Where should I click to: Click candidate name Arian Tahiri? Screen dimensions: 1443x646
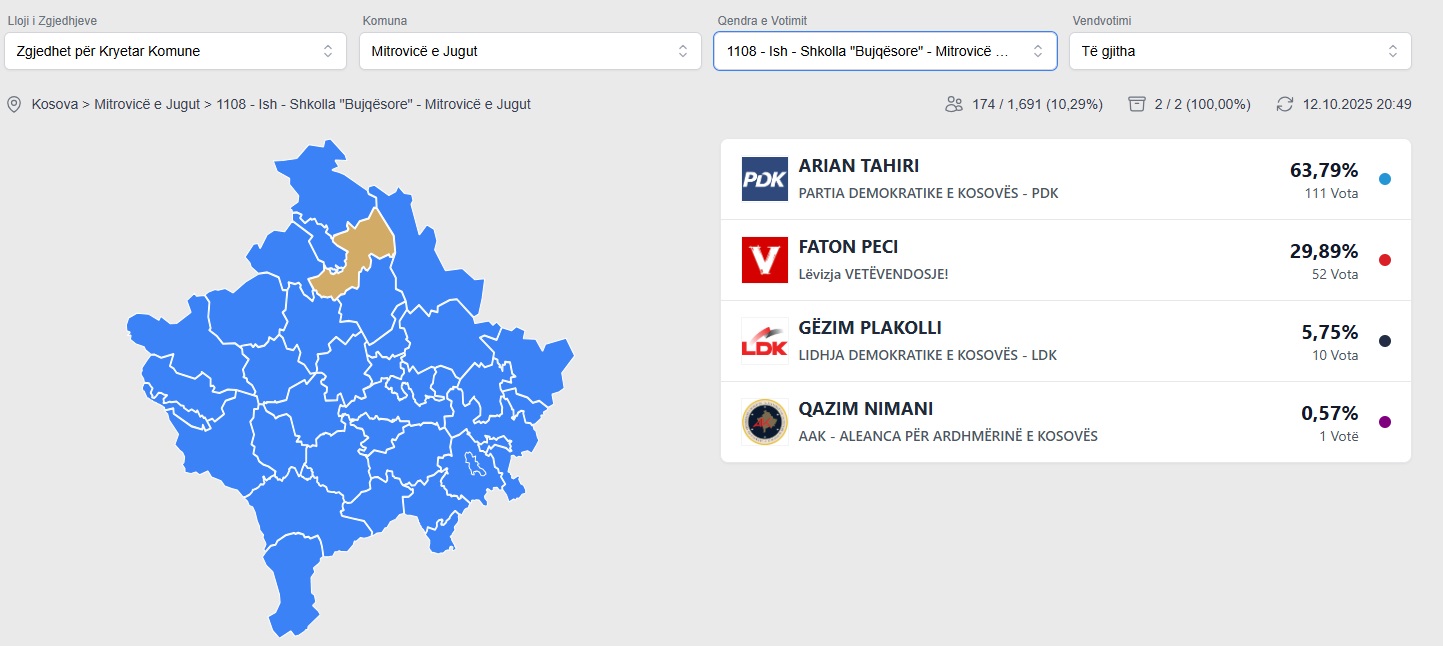pos(858,166)
